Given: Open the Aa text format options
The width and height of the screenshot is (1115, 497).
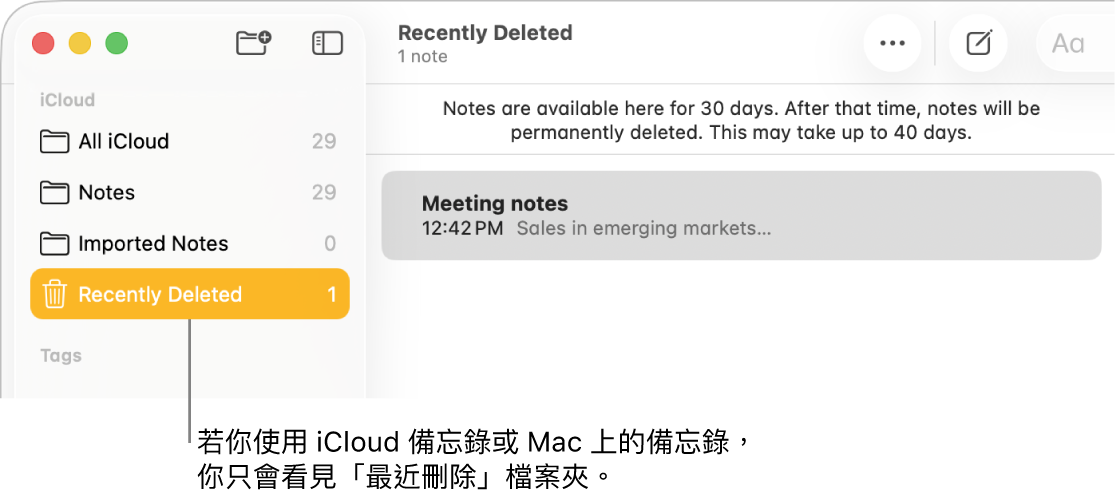Looking at the screenshot, I should [x=1068, y=43].
